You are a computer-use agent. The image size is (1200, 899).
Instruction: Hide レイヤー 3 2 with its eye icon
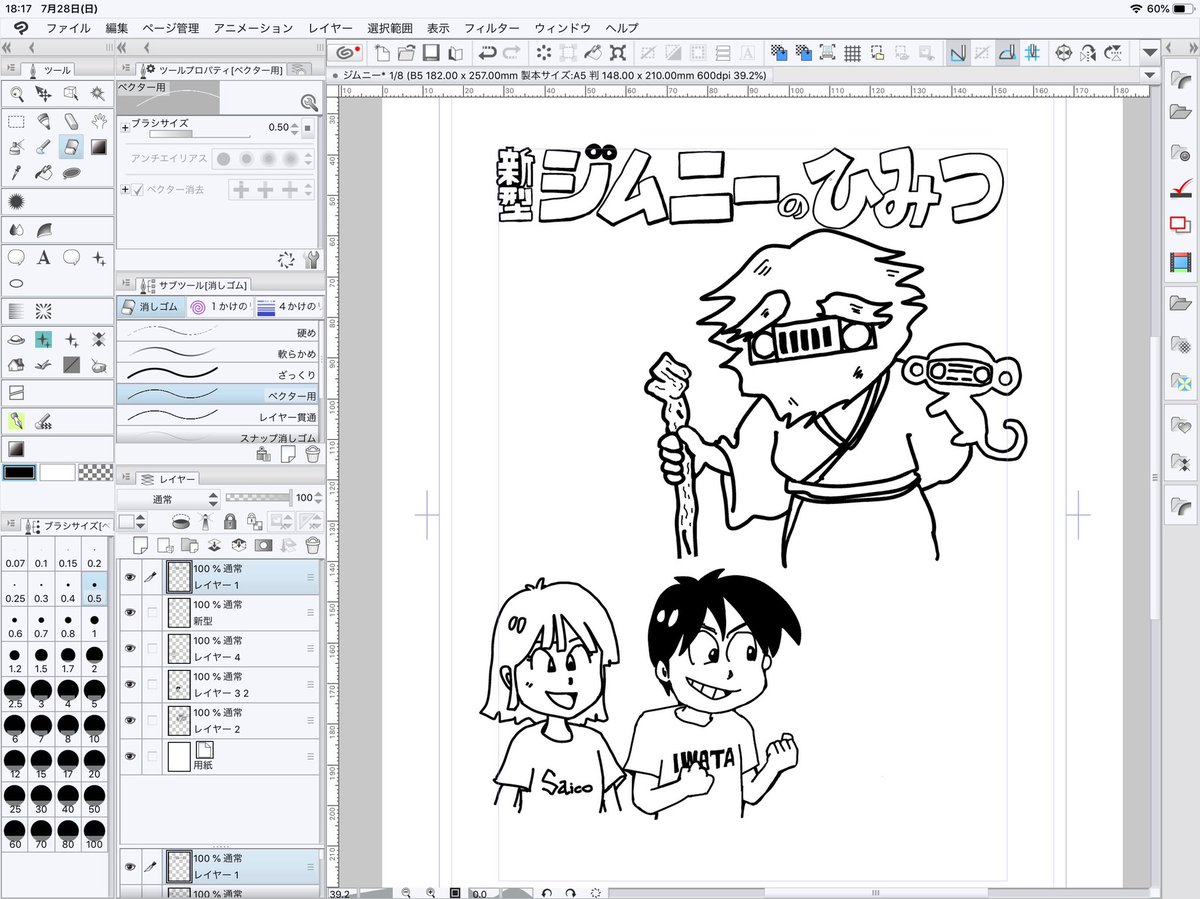[x=129, y=684]
